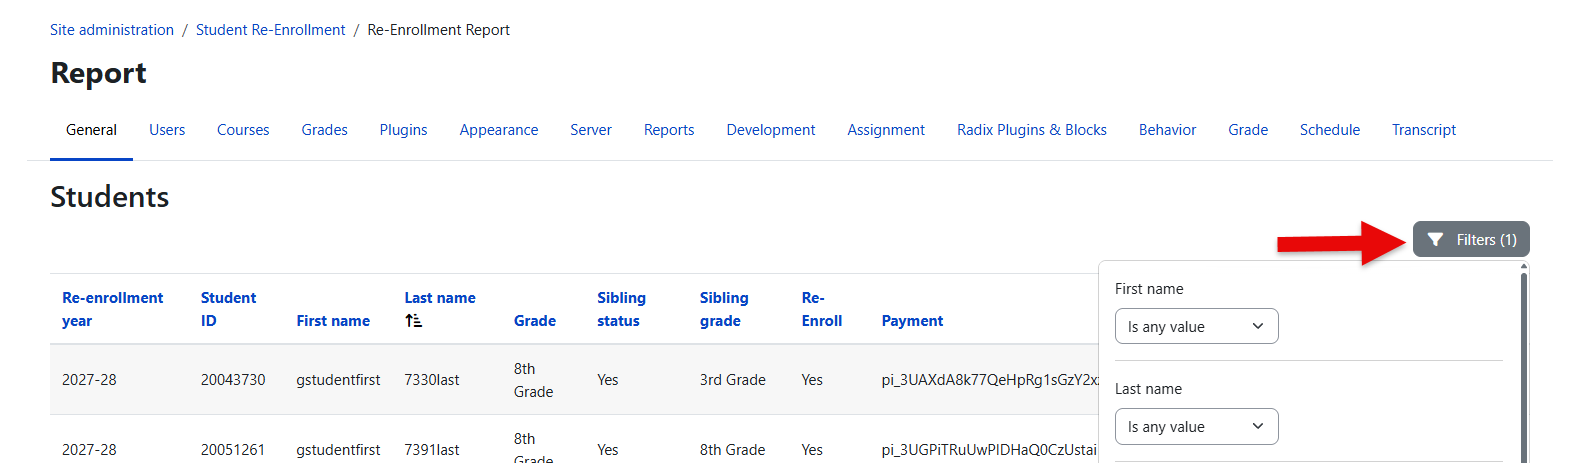This screenshot has width=1569, height=463.
Task: Switch to the Reports tab
Action: click(x=669, y=130)
